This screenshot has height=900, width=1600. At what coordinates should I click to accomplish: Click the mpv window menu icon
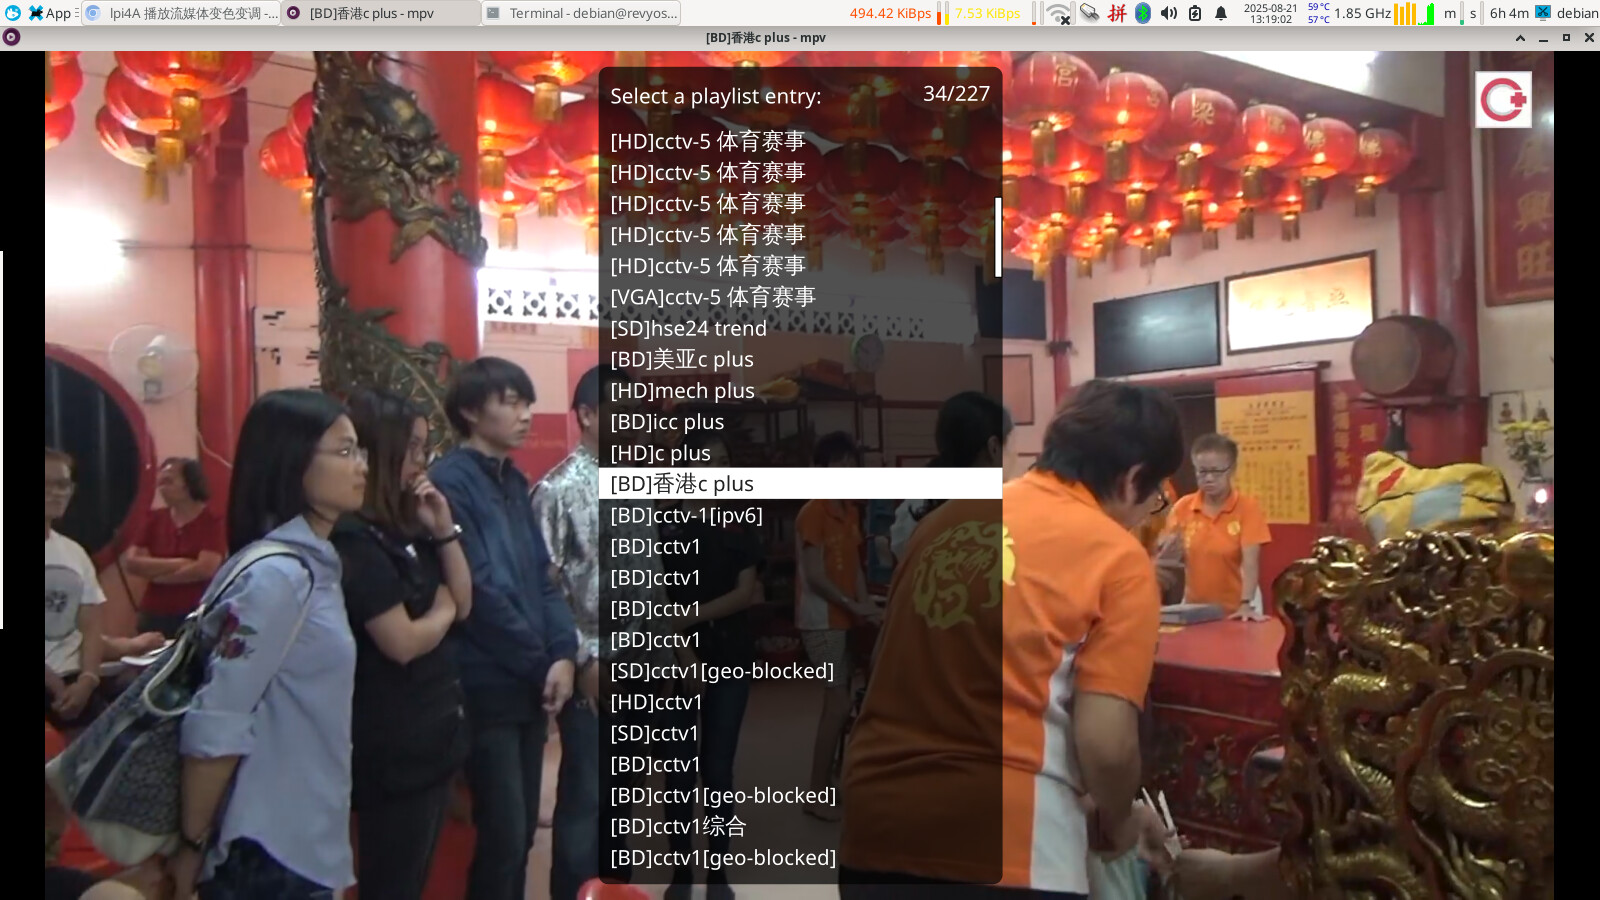[x=12, y=38]
